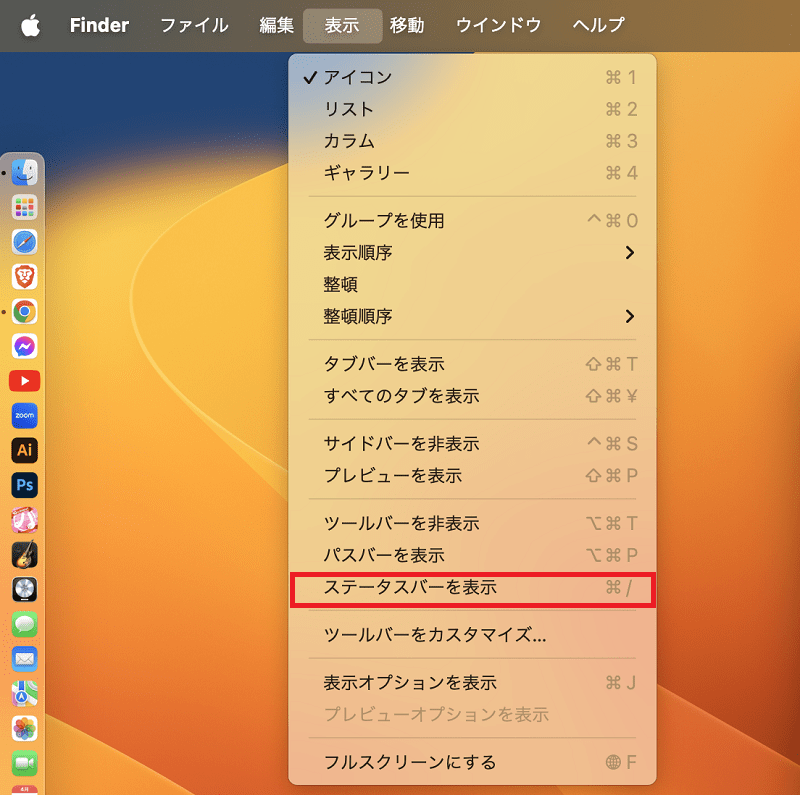Viewport: 800px width, 795px height.
Task: Open Finder from the Dock
Action: [24, 172]
